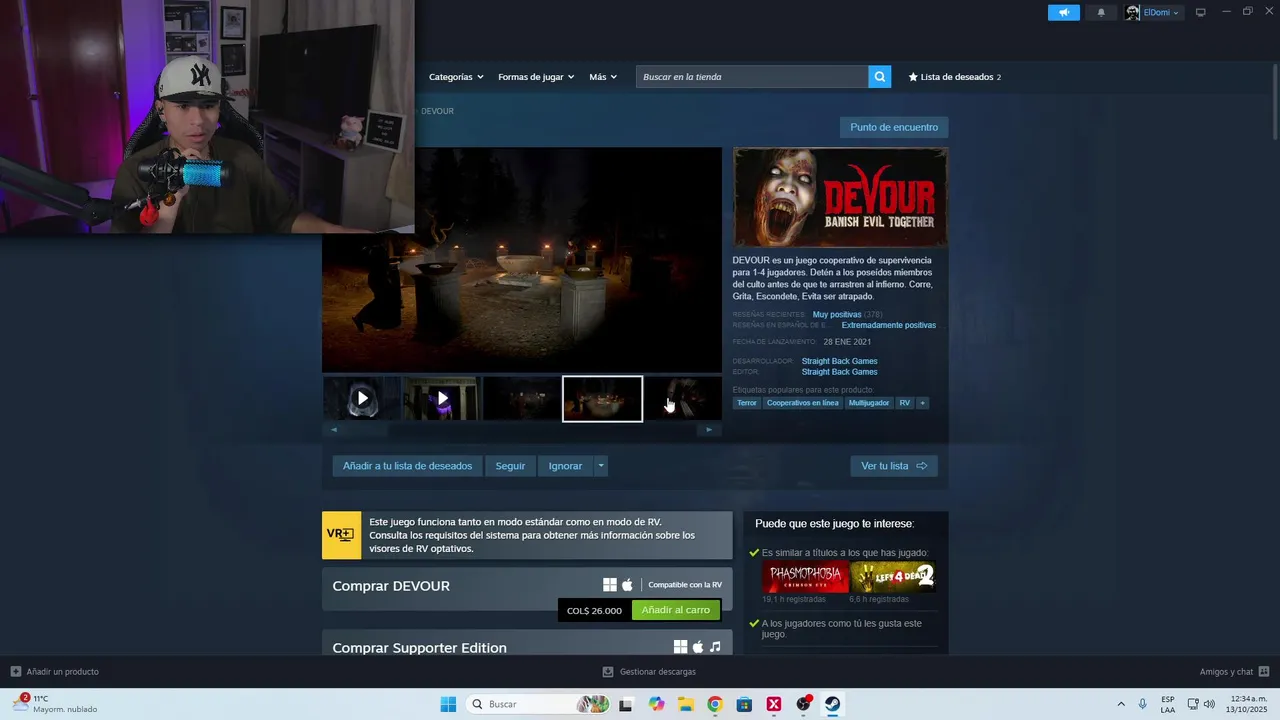
Task: Expand the Categorías menu
Action: pyautogui.click(x=456, y=77)
